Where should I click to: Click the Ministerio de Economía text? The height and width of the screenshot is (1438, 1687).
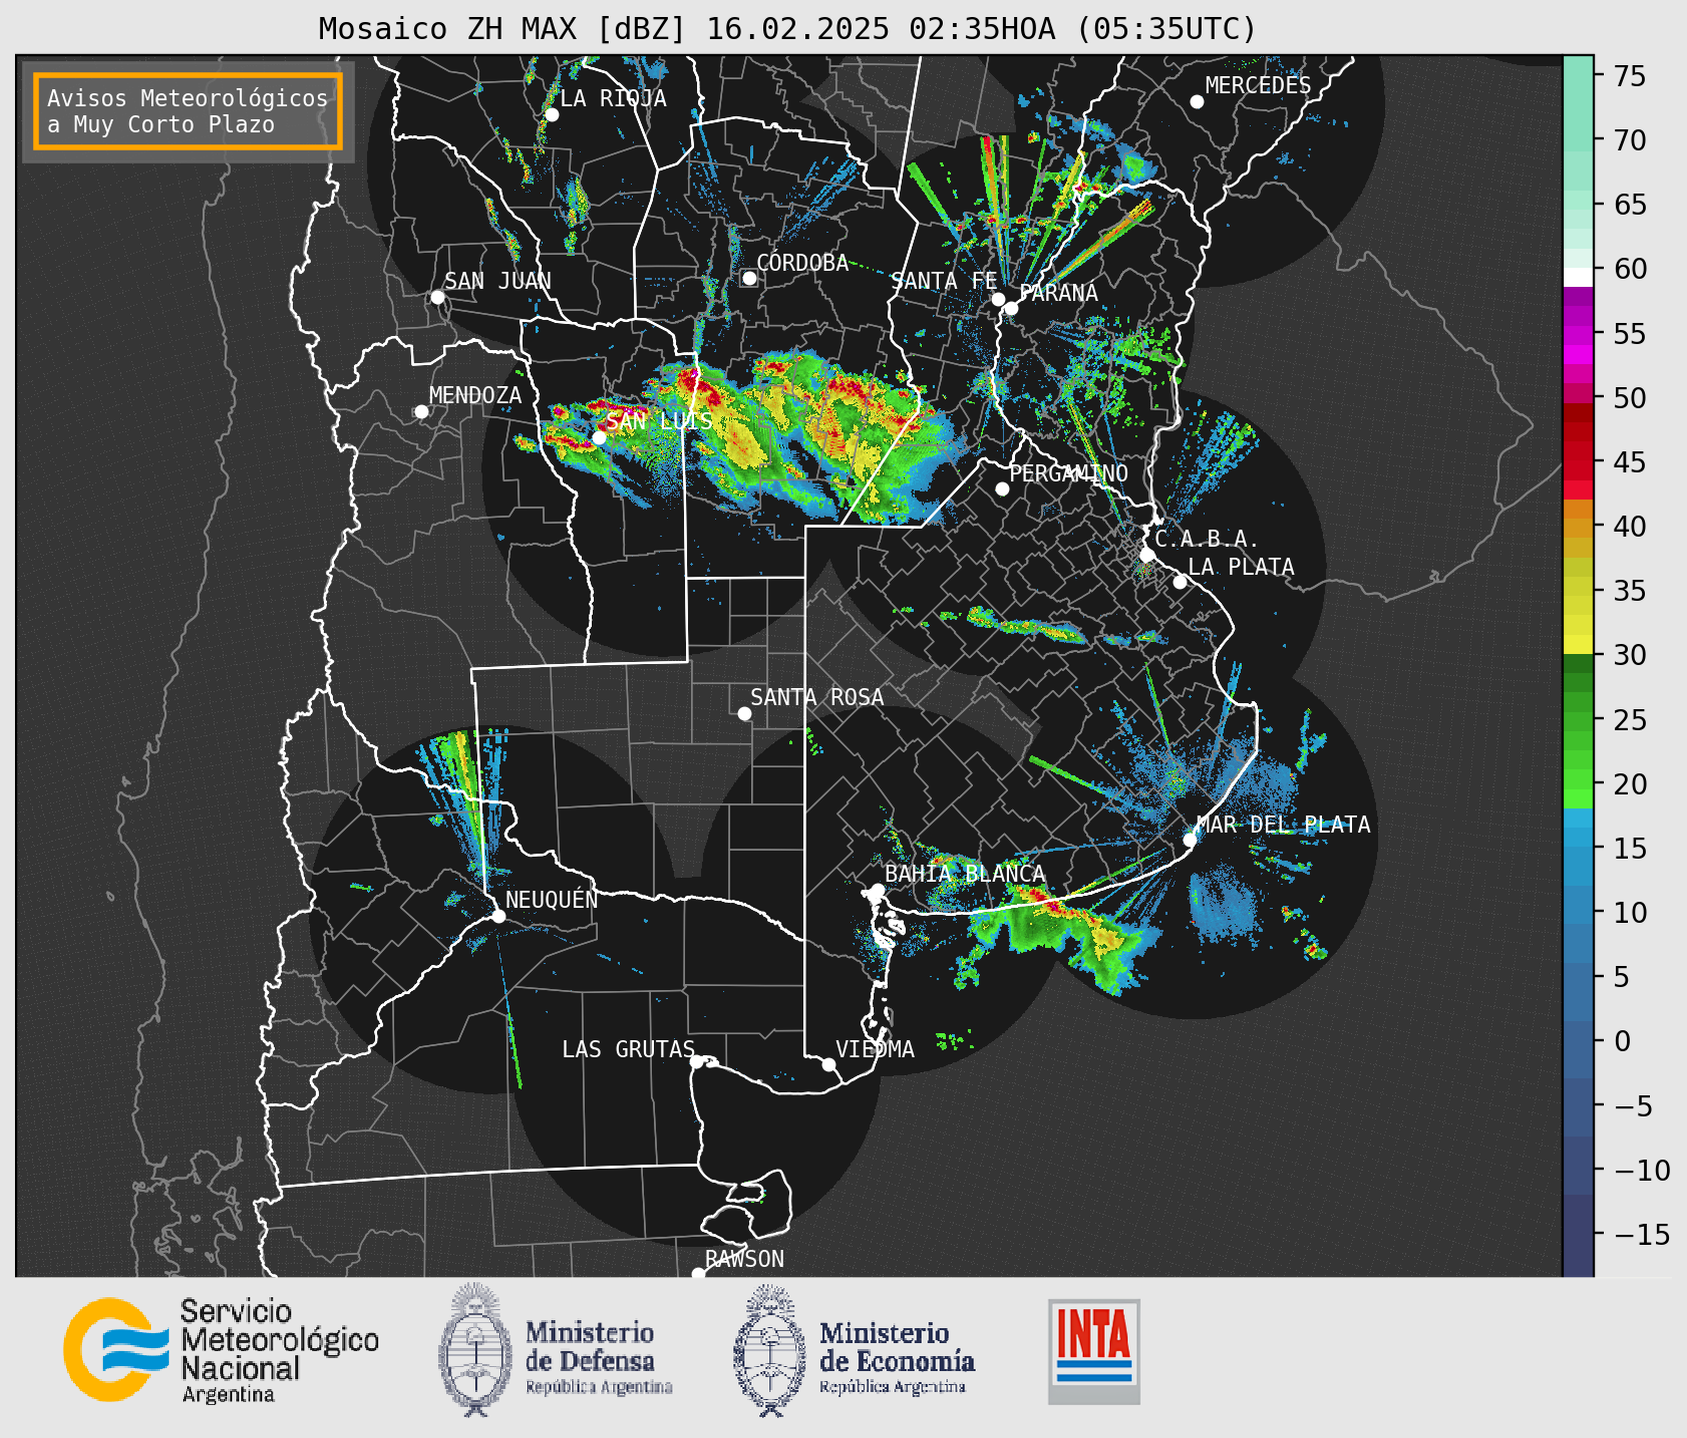click(x=896, y=1357)
